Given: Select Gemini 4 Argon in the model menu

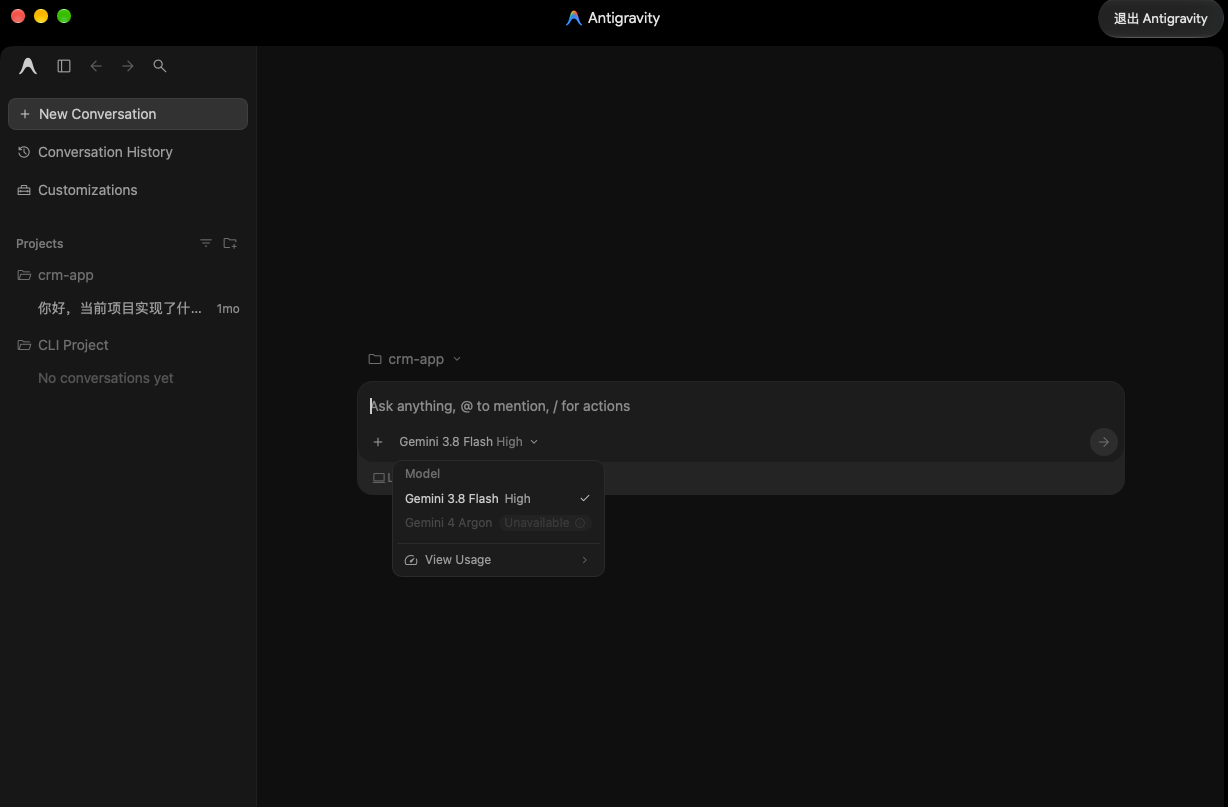Looking at the screenshot, I should coord(498,523).
